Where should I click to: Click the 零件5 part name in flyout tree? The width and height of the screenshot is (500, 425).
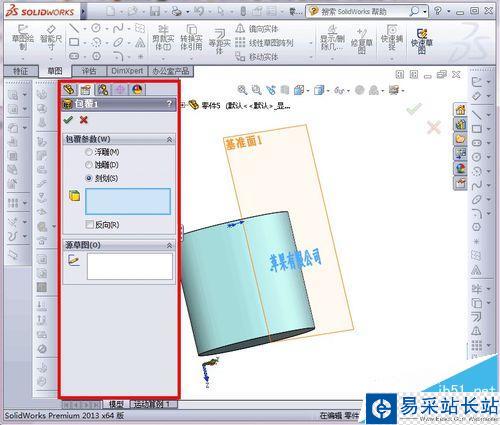[211, 106]
